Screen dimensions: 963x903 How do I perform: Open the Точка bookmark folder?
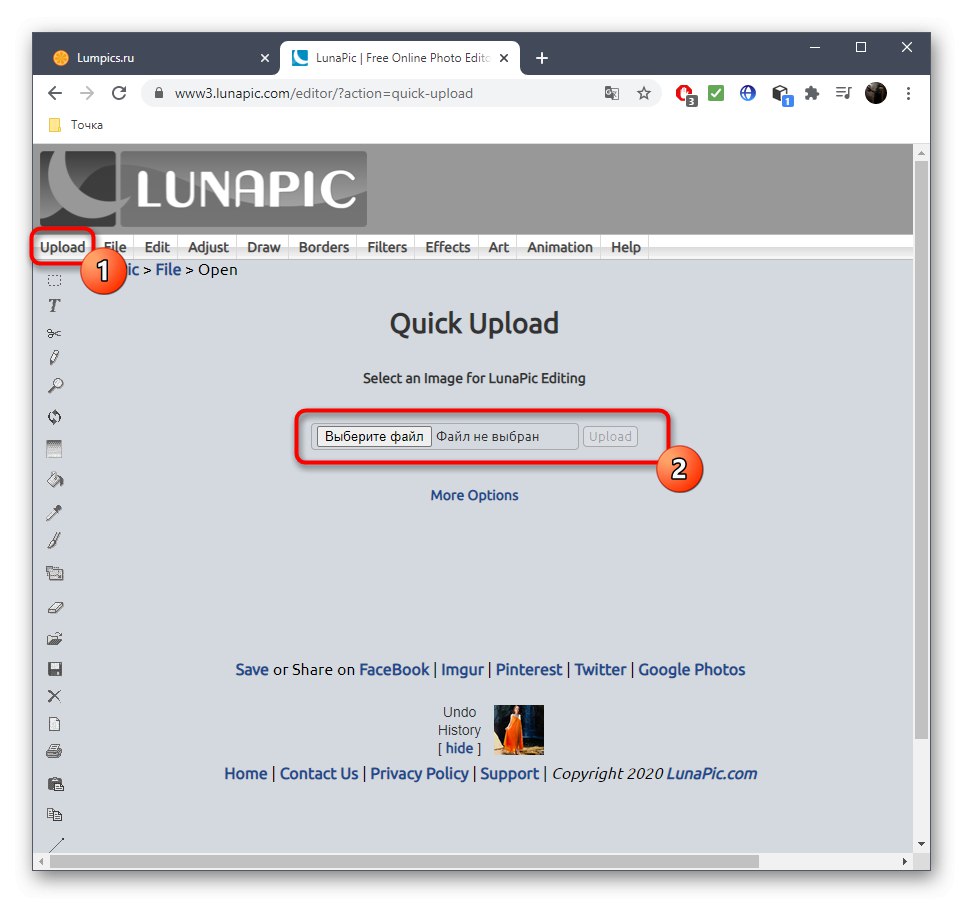[76, 125]
